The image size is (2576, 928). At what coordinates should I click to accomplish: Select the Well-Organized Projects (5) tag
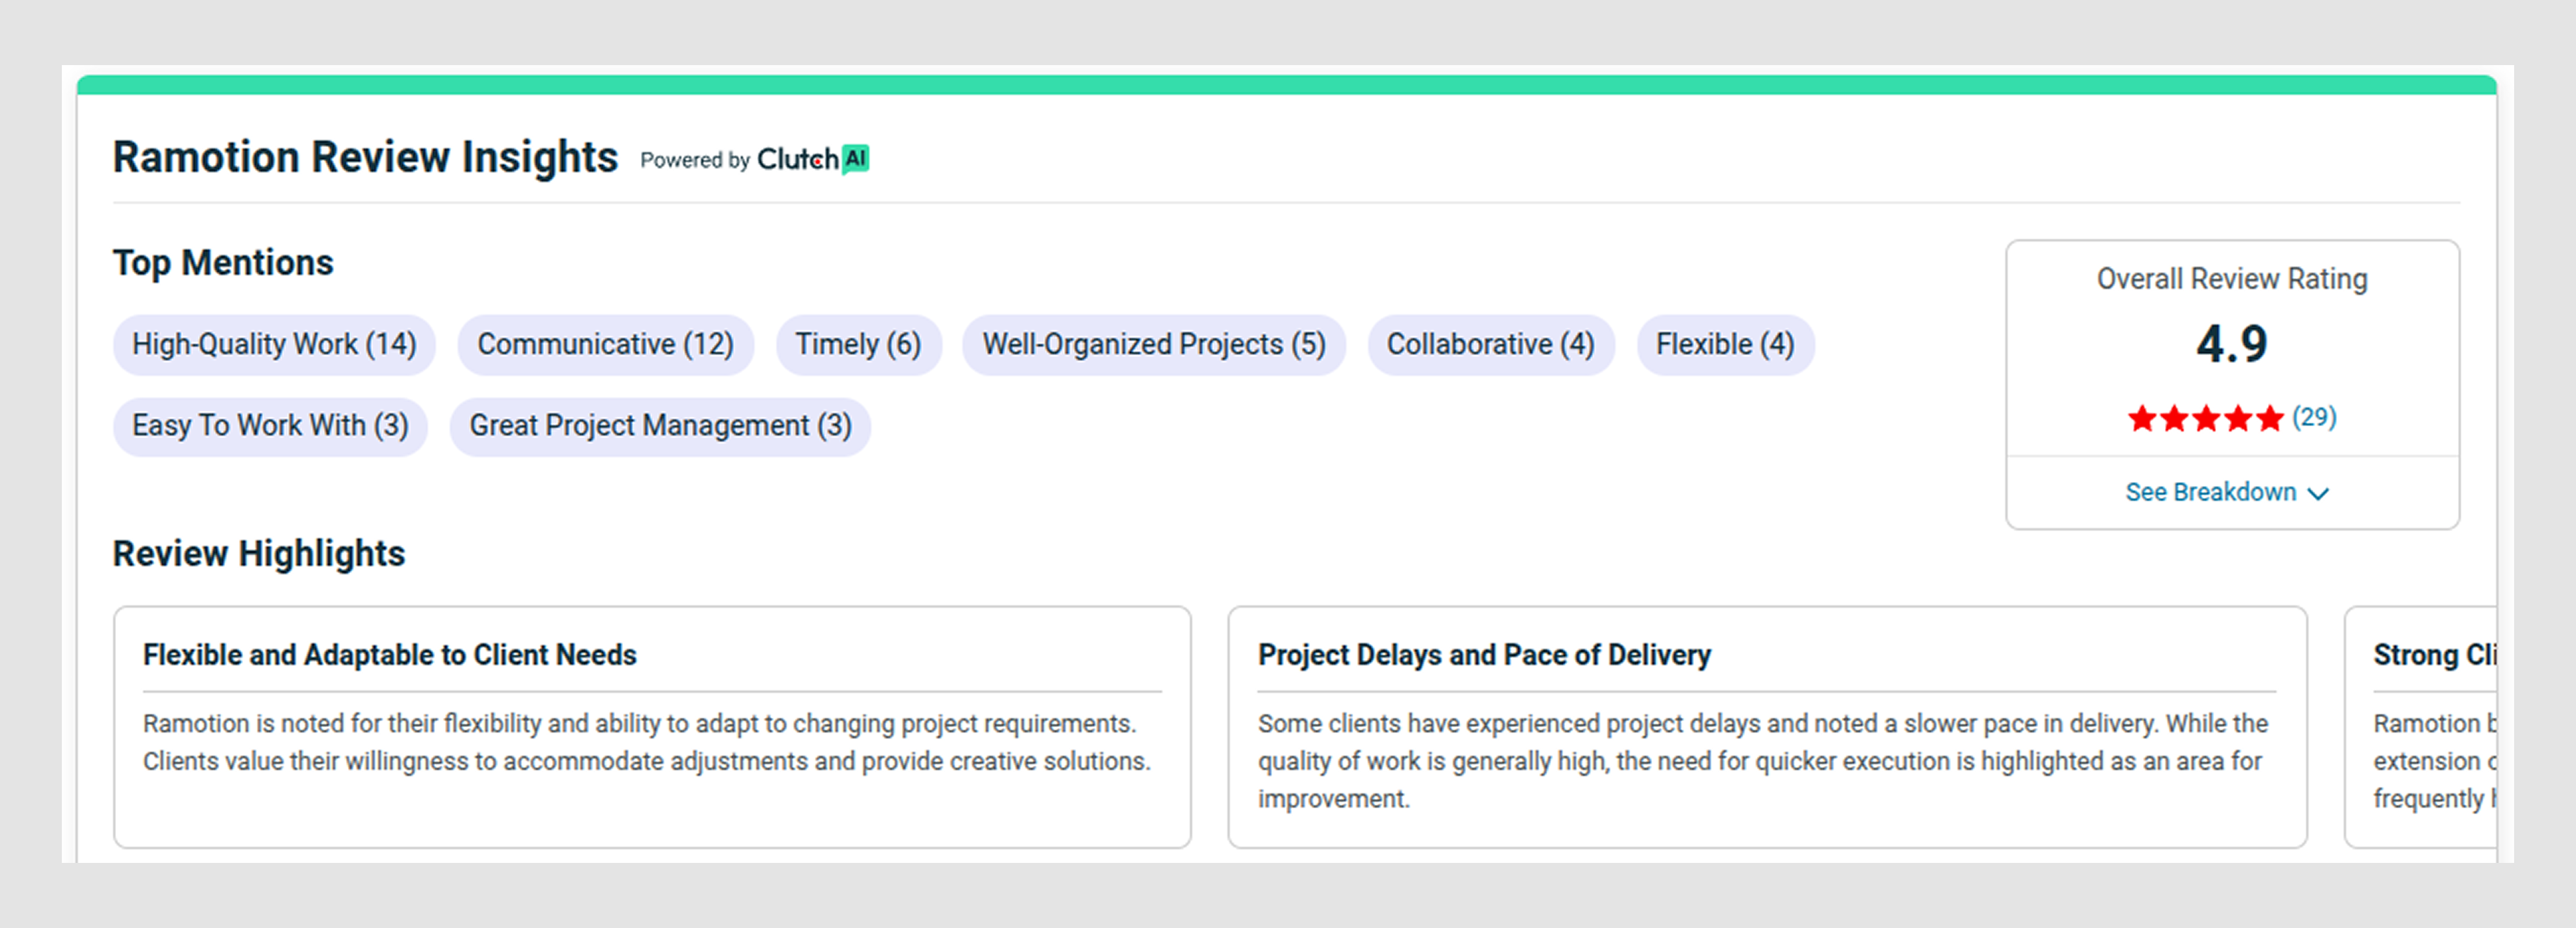[1153, 345]
